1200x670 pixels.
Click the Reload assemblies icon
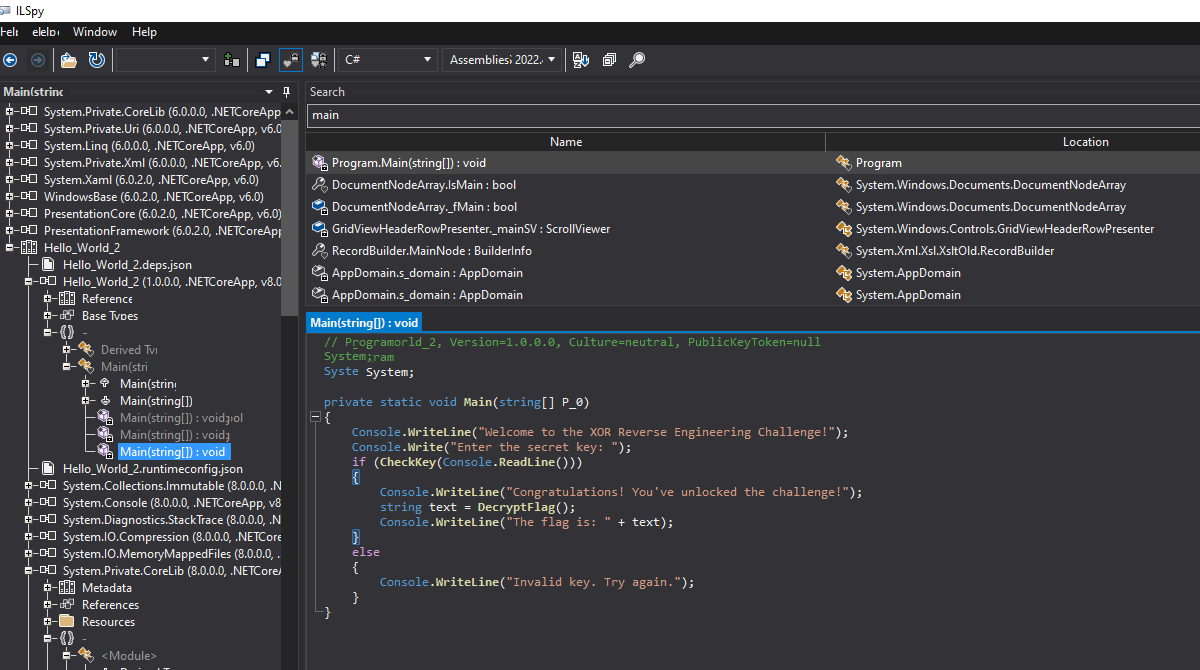coord(96,60)
